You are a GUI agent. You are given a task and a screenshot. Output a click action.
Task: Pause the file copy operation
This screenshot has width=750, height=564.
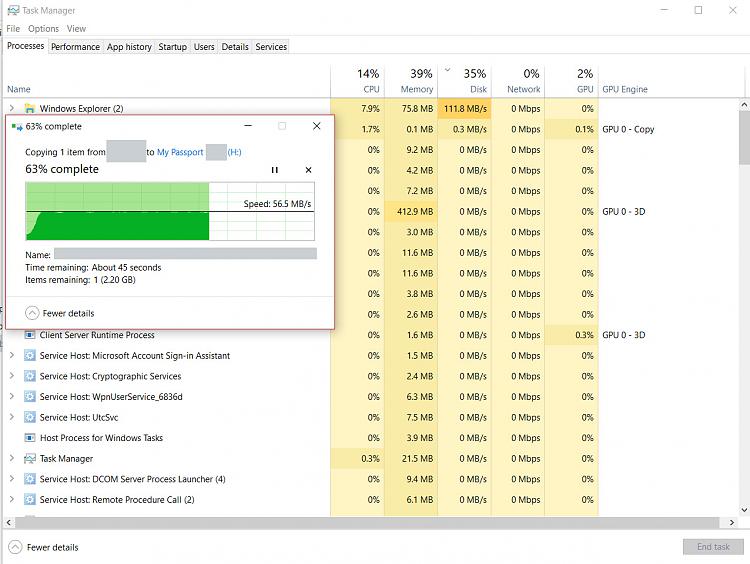(x=275, y=170)
